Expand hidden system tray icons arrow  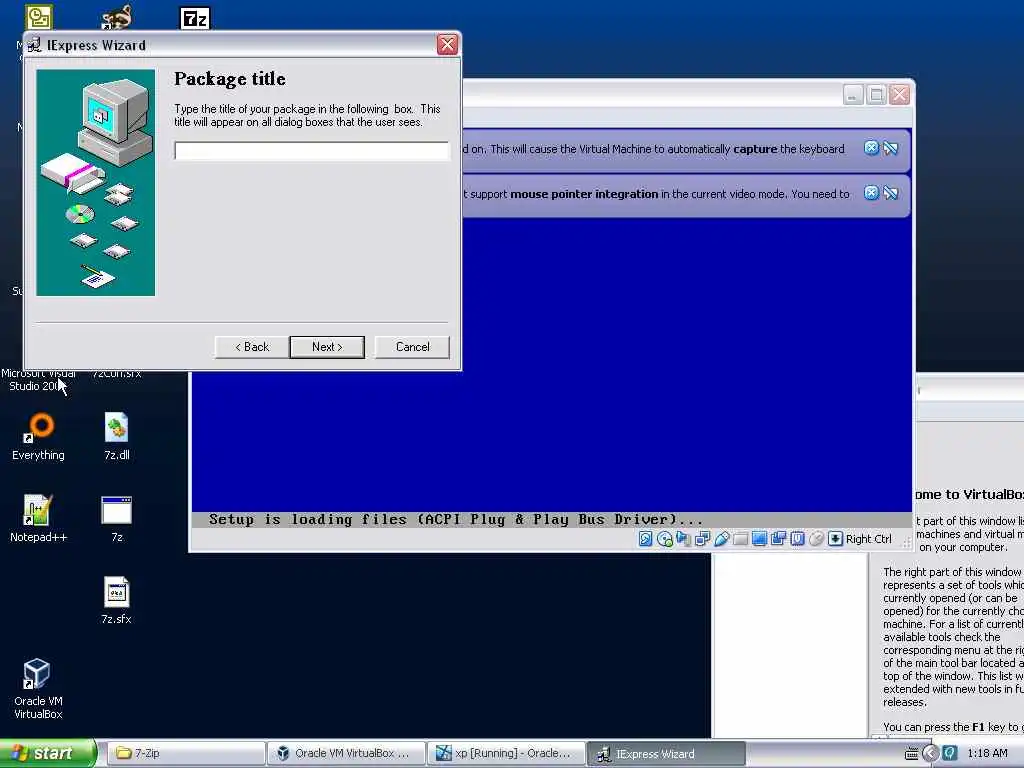[x=930, y=754]
